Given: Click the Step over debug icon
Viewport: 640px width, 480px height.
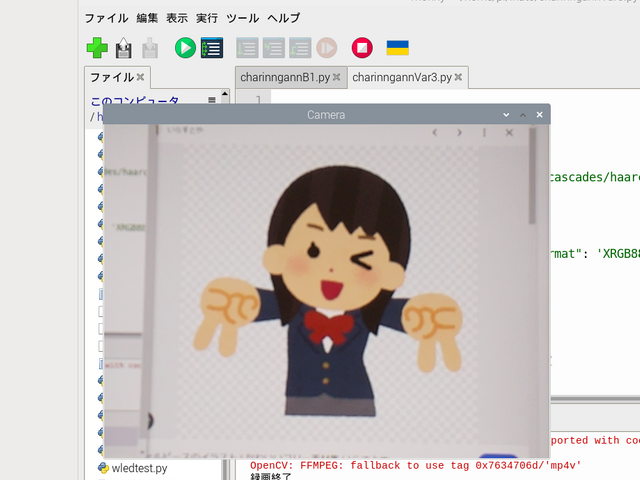Looking at the screenshot, I should coord(247,48).
